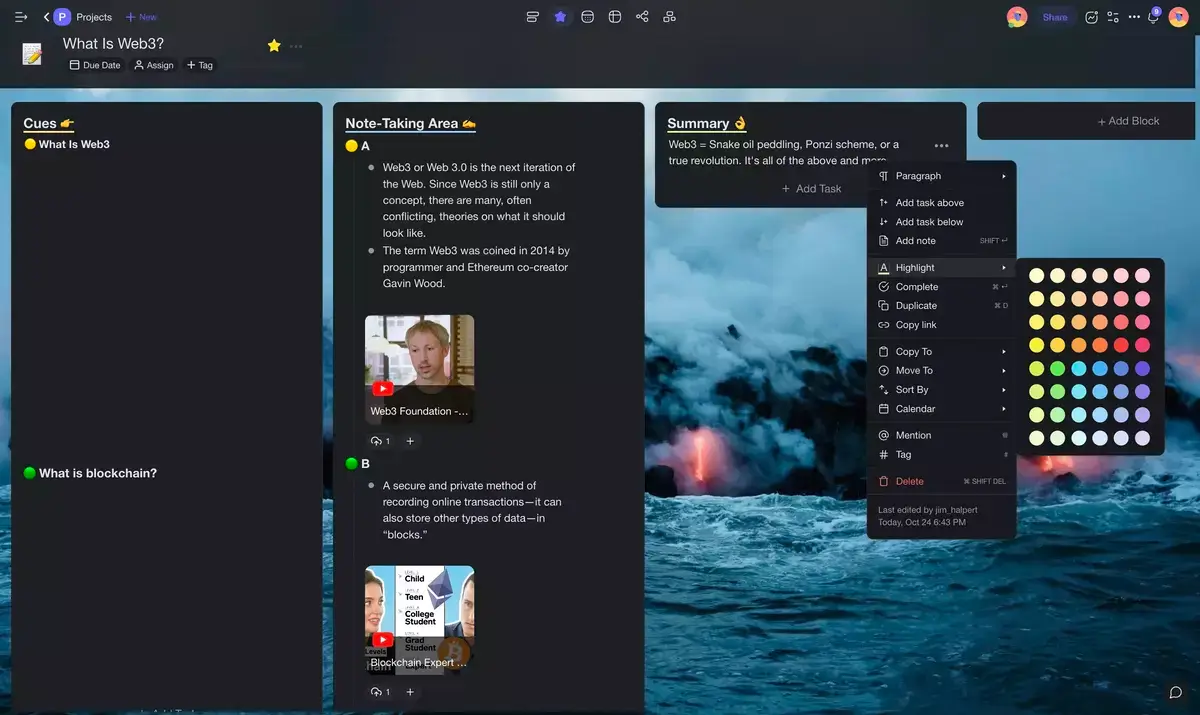Open the activity chart icon beside Share

[1092, 17]
